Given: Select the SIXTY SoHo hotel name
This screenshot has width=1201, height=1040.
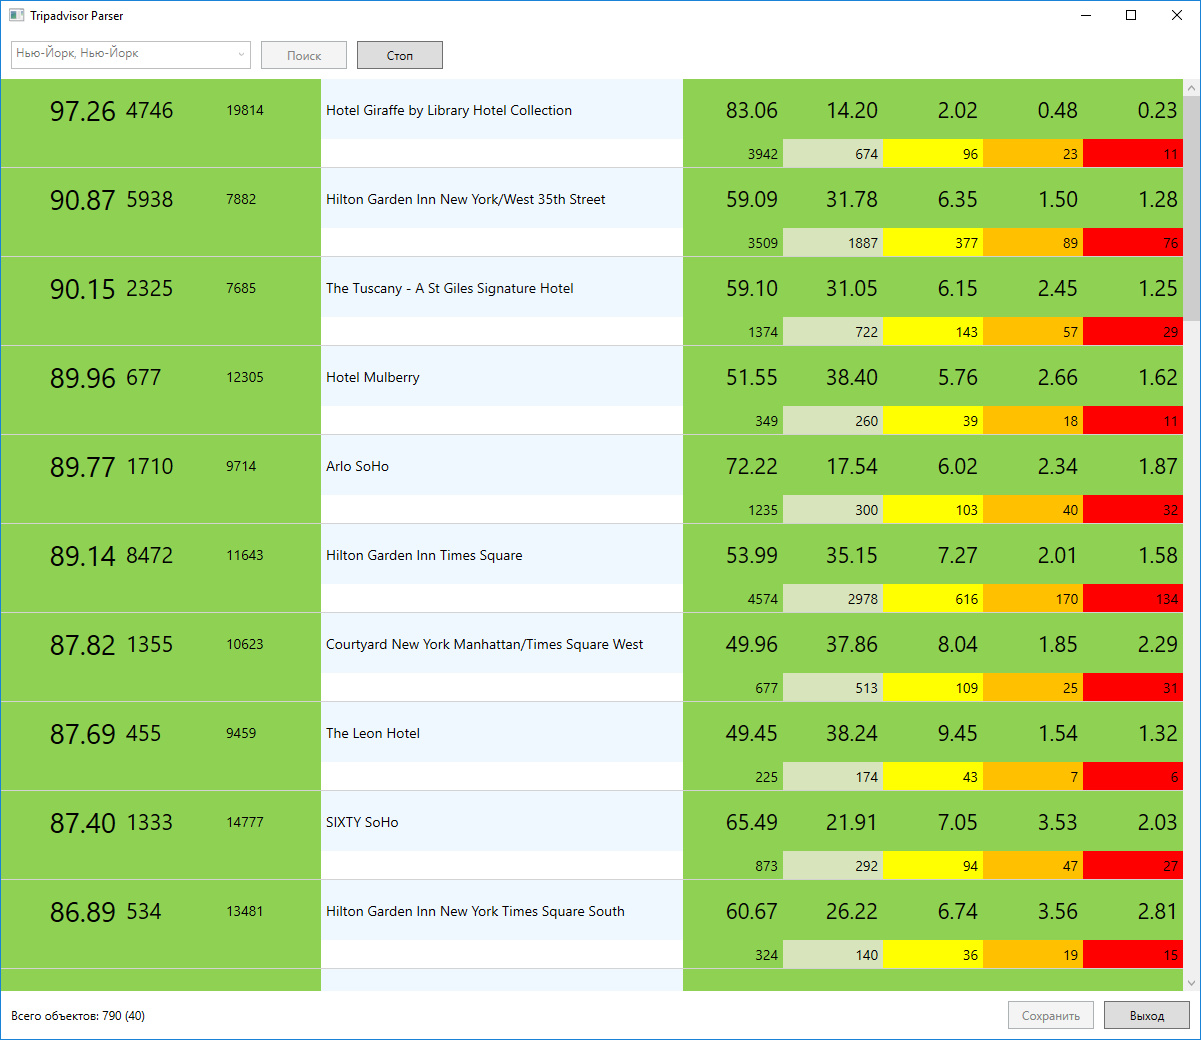Looking at the screenshot, I should [362, 822].
